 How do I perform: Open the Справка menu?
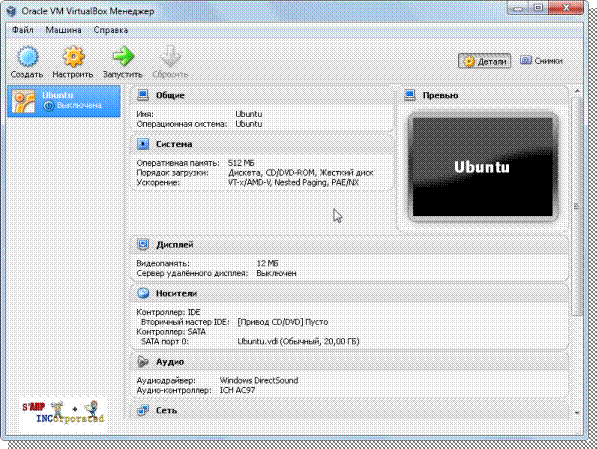[x=111, y=30]
